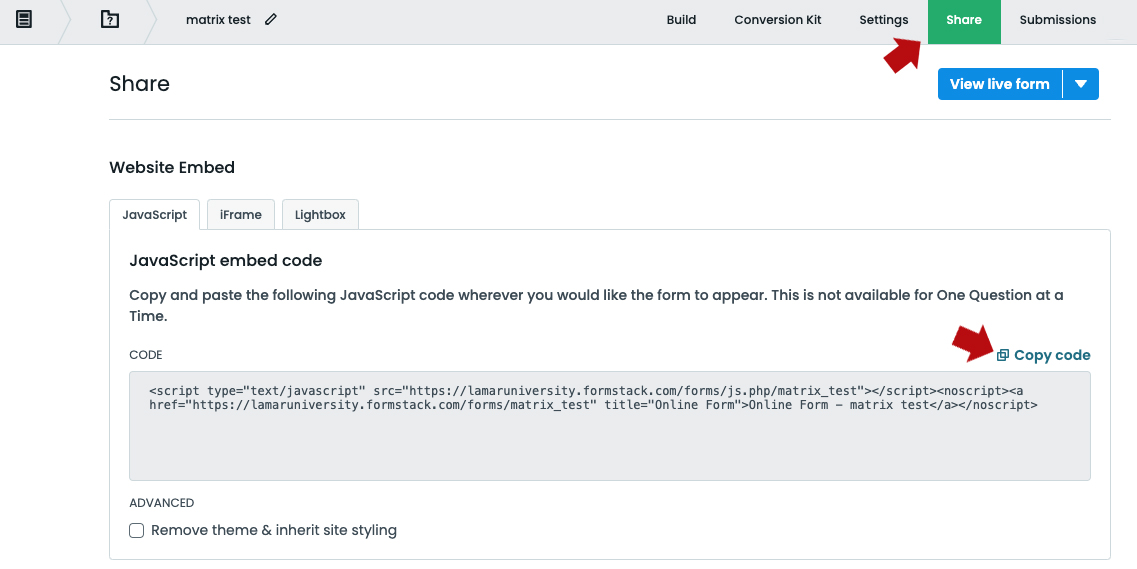Click View live form button
This screenshot has width=1137, height=569.
999,84
